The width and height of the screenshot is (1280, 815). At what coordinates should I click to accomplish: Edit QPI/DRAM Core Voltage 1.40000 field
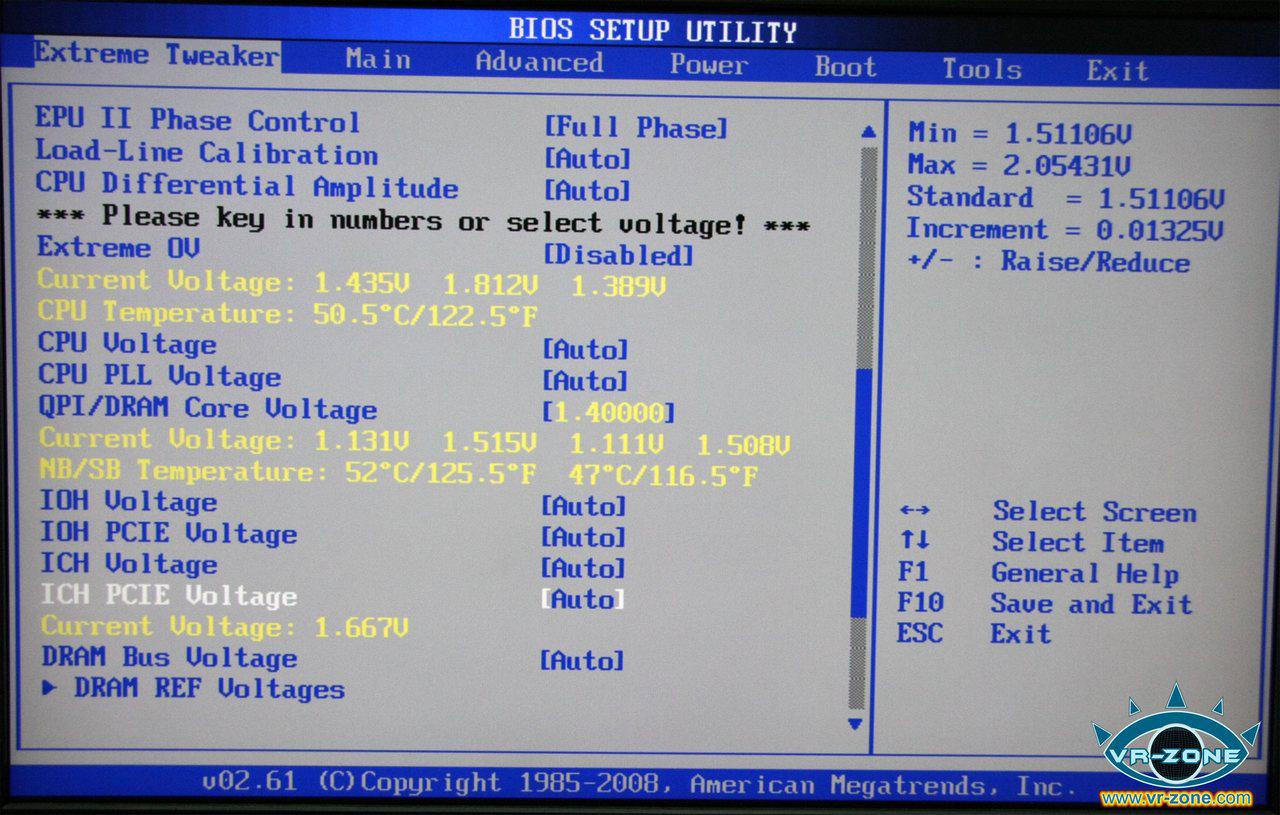click(x=609, y=412)
